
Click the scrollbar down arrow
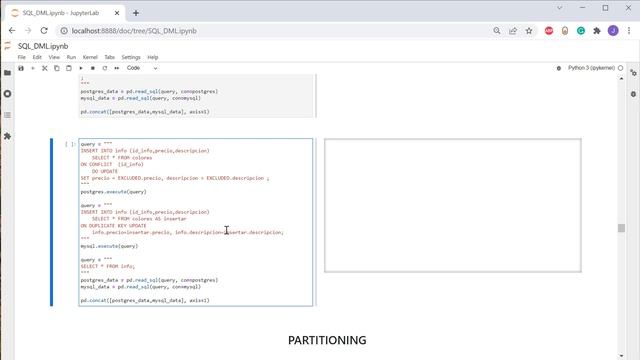pyautogui.click(x=621, y=356)
